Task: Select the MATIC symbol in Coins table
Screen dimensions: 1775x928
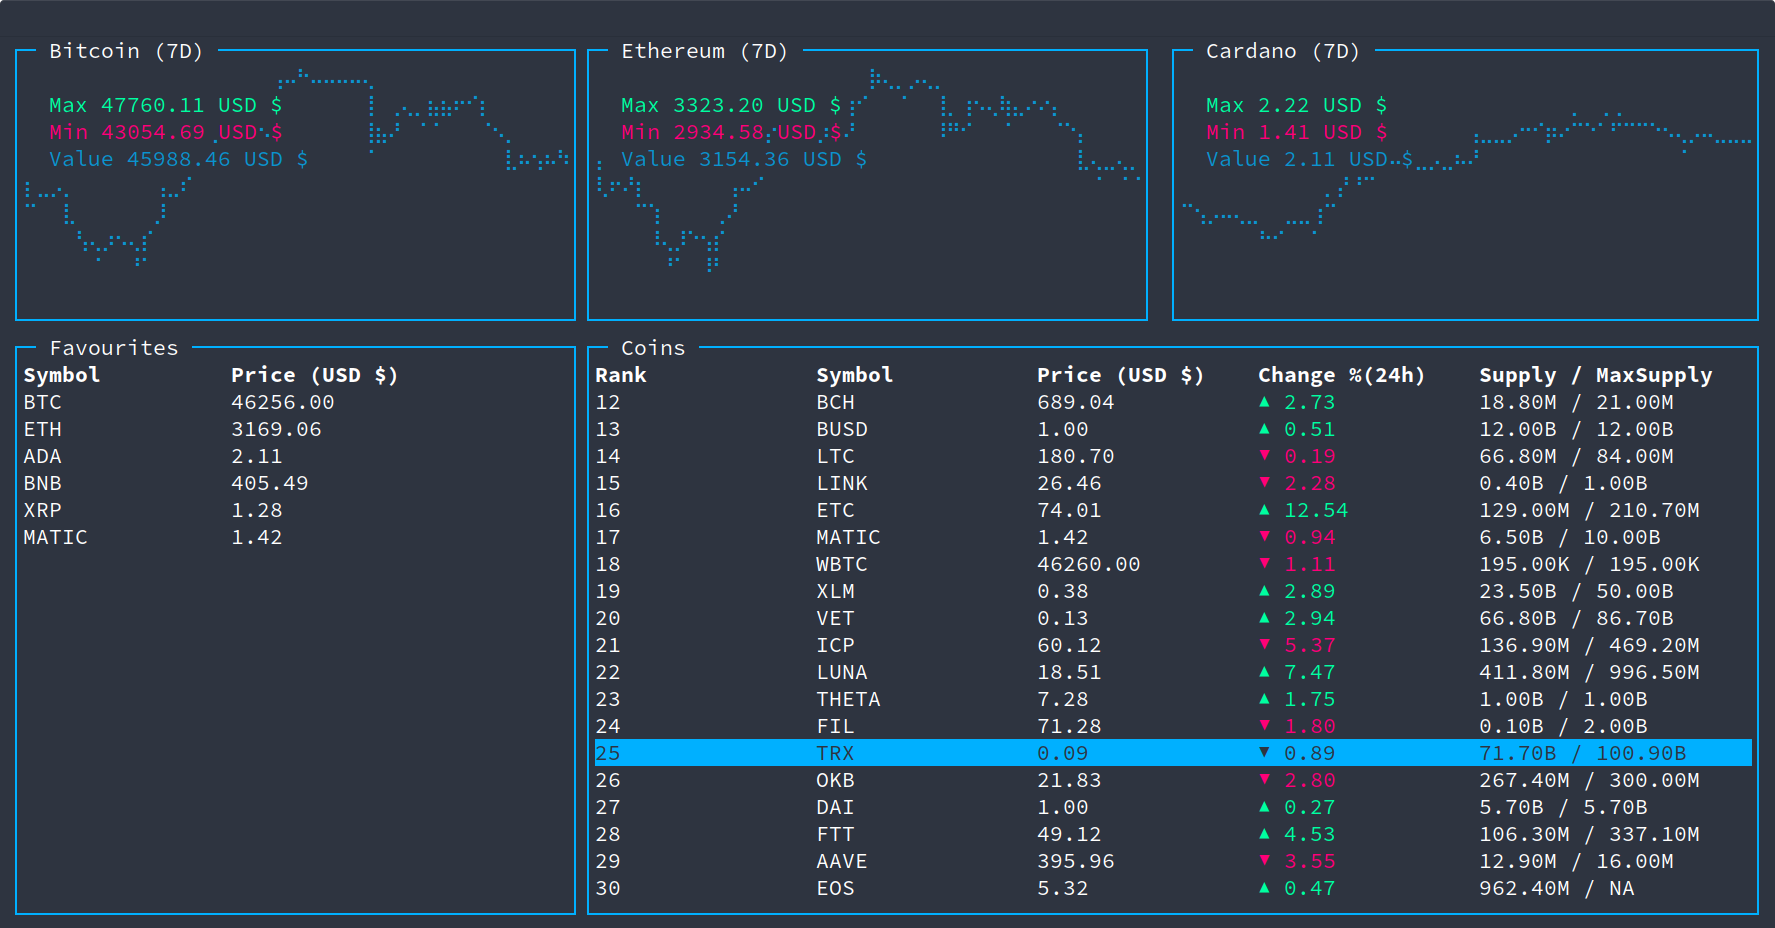Action: point(848,537)
